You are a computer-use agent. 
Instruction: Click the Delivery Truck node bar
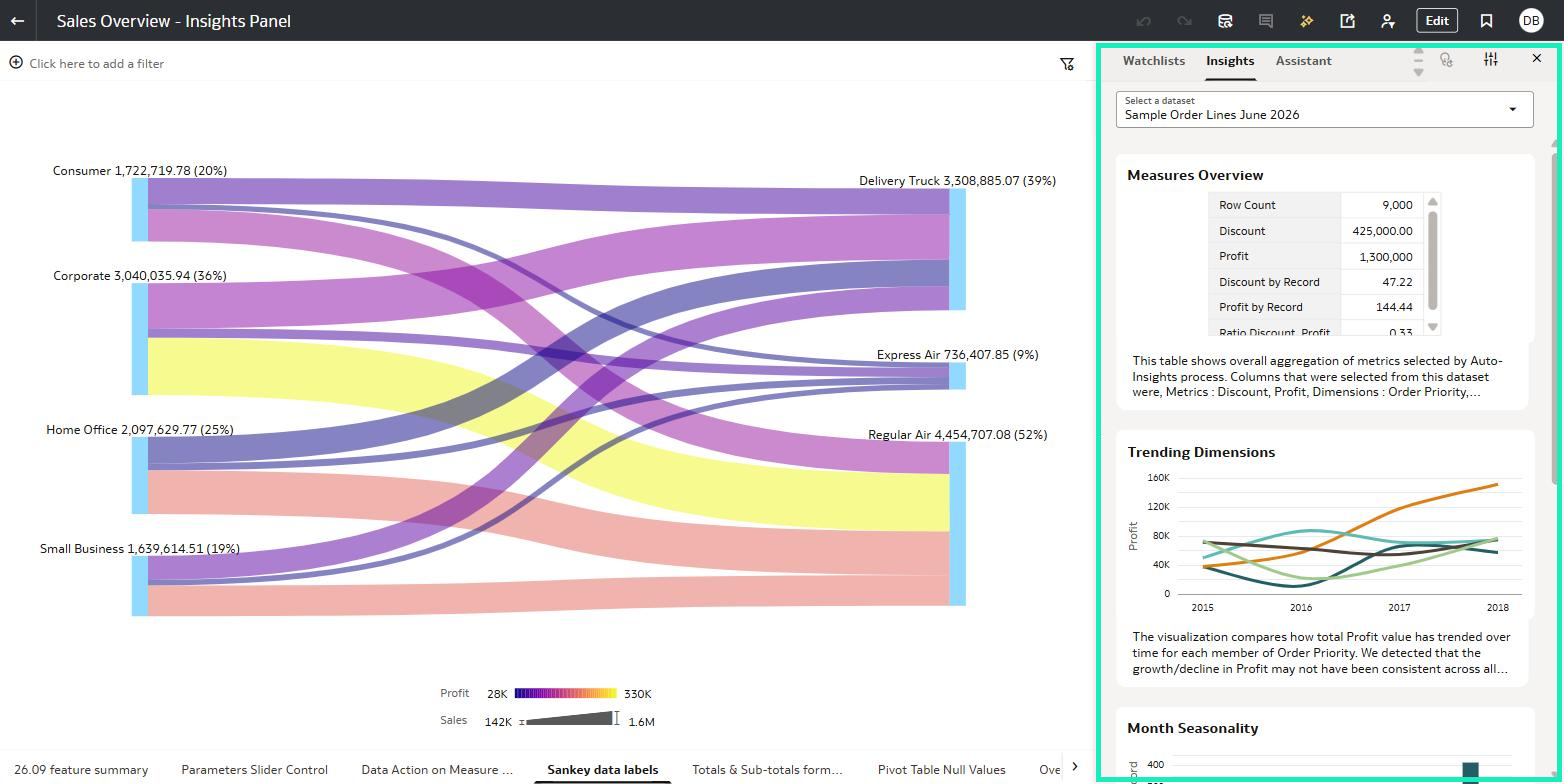[958, 249]
